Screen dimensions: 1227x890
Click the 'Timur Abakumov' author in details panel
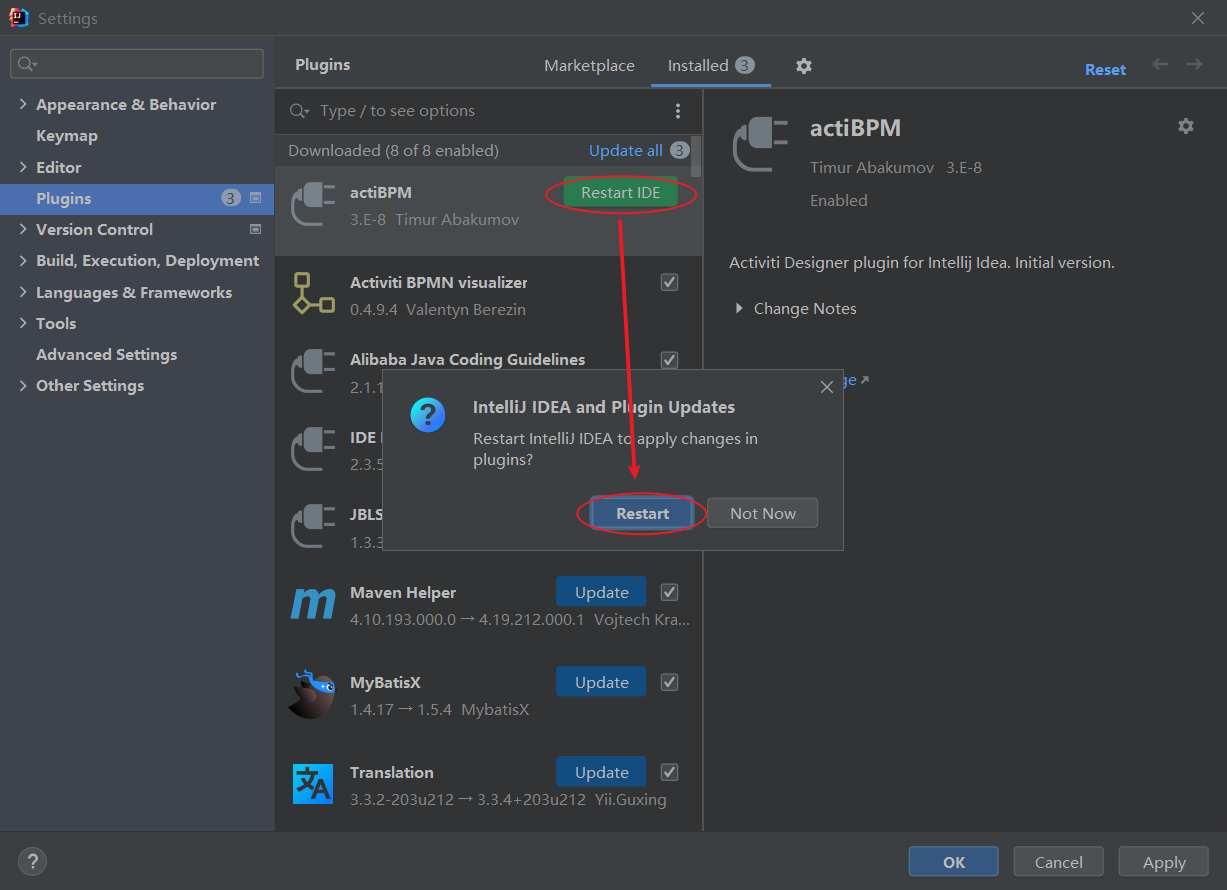coord(872,167)
